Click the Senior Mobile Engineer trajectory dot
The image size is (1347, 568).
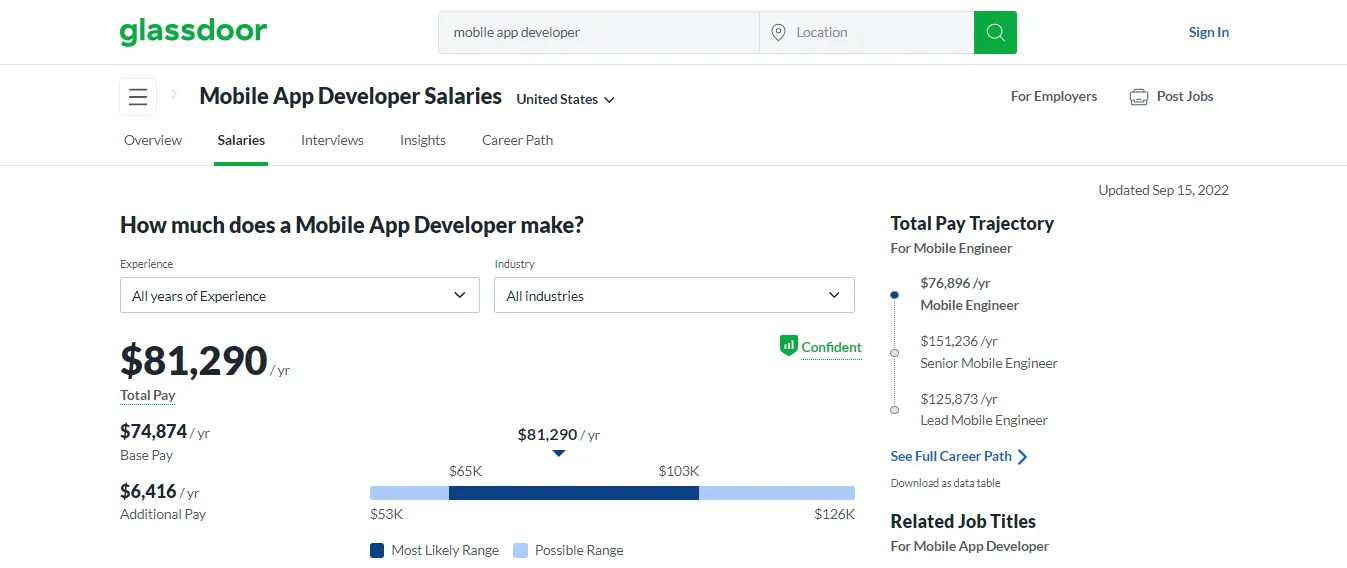pyautogui.click(x=894, y=352)
